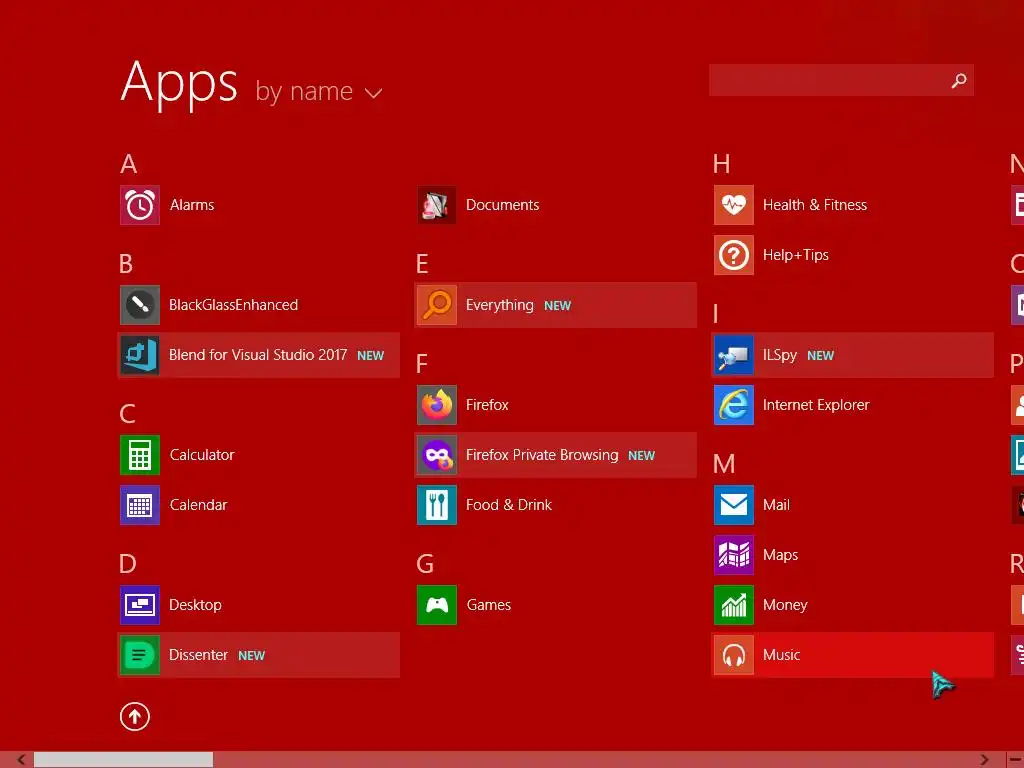Screen dimensions: 1024x768
Task: Go back to Start with up arrow
Action: point(135,716)
